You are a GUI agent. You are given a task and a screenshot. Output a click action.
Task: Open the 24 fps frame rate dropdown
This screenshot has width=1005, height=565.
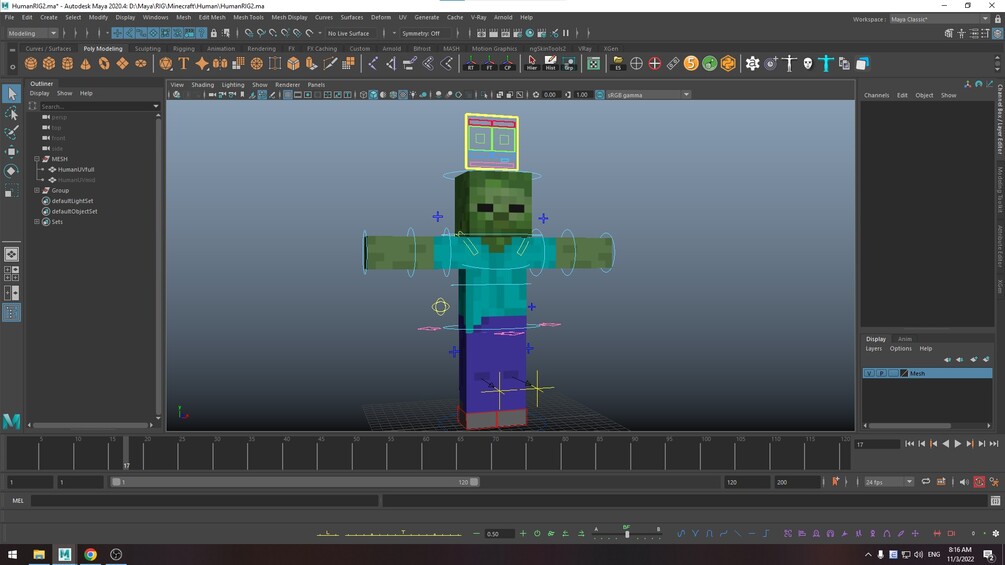click(x=888, y=482)
